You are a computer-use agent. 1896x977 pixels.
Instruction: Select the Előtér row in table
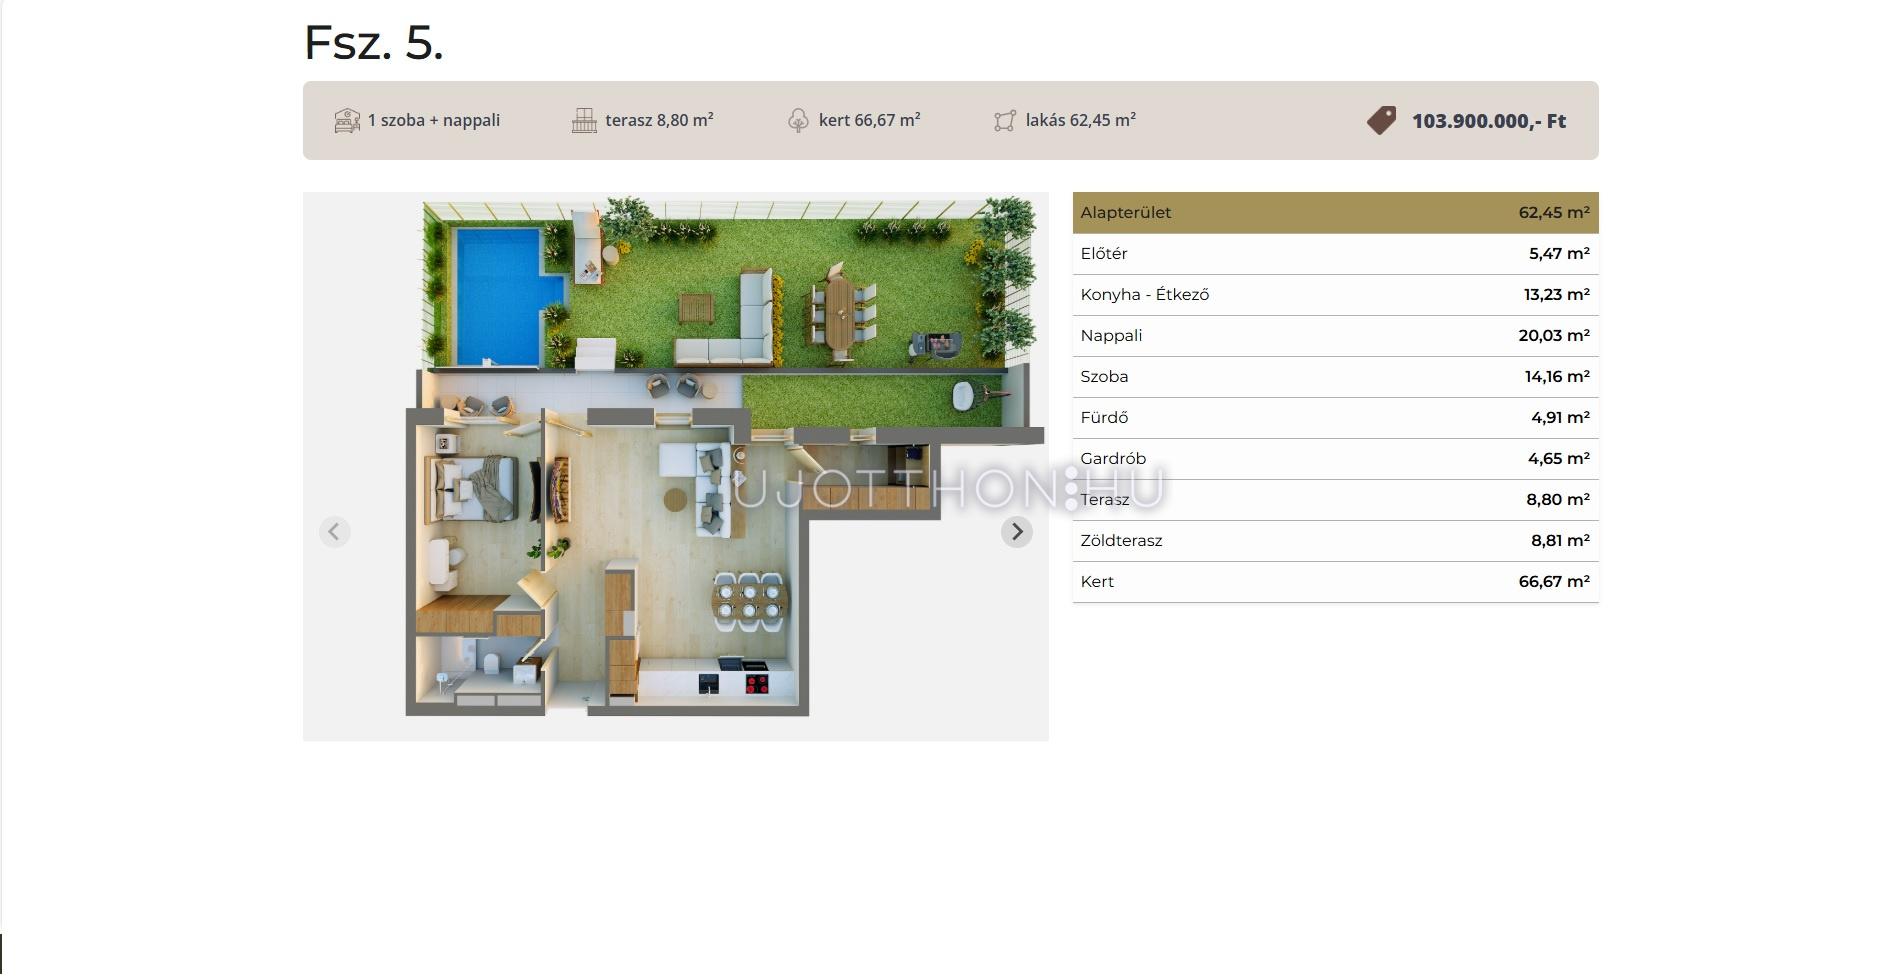[x=1335, y=254]
